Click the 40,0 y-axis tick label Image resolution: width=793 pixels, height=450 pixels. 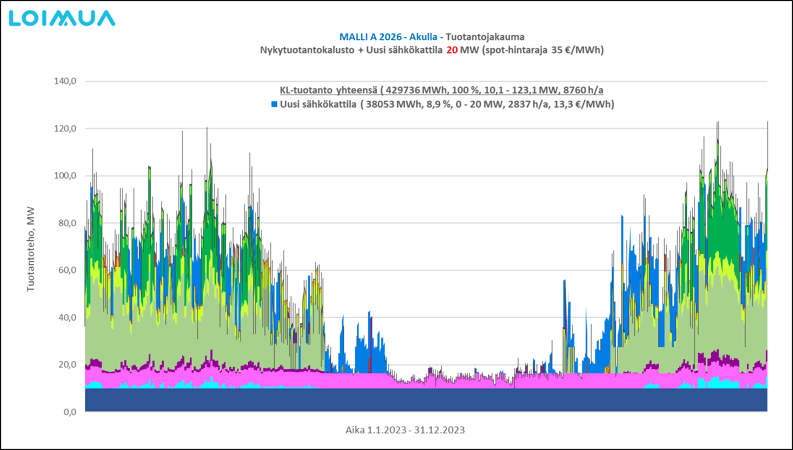(x=67, y=317)
